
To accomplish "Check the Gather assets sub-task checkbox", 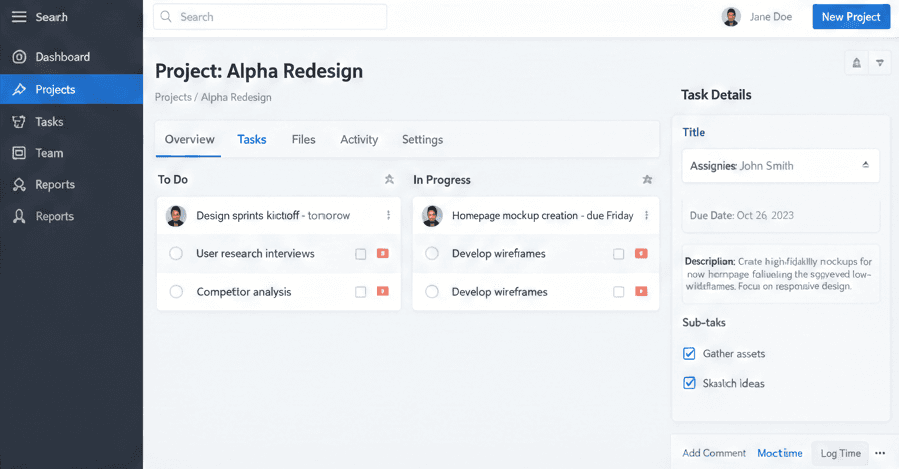I will pyautogui.click(x=689, y=354).
